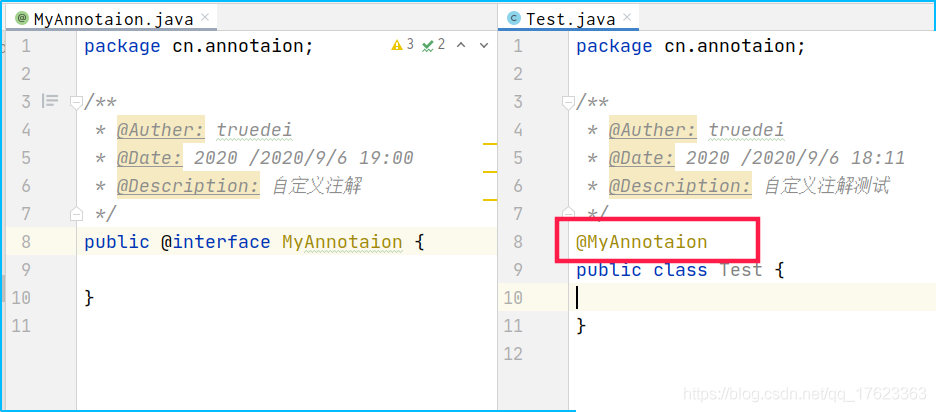Screen dimensions: 936x412
Task: Switch to the Test.java tab
Action: coord(570,19)
